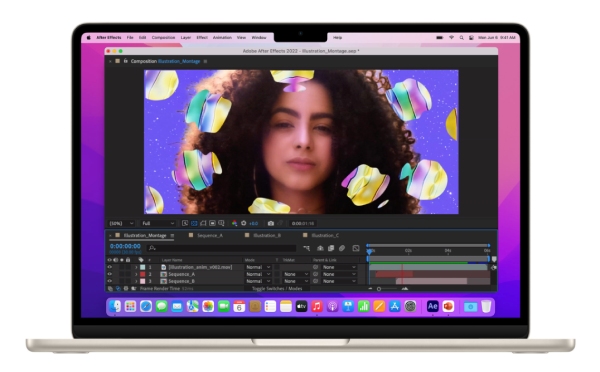Click the preview time 0:00:01:16
The image size is (600, 372).
pyautogui.click(x=303, y=223)
